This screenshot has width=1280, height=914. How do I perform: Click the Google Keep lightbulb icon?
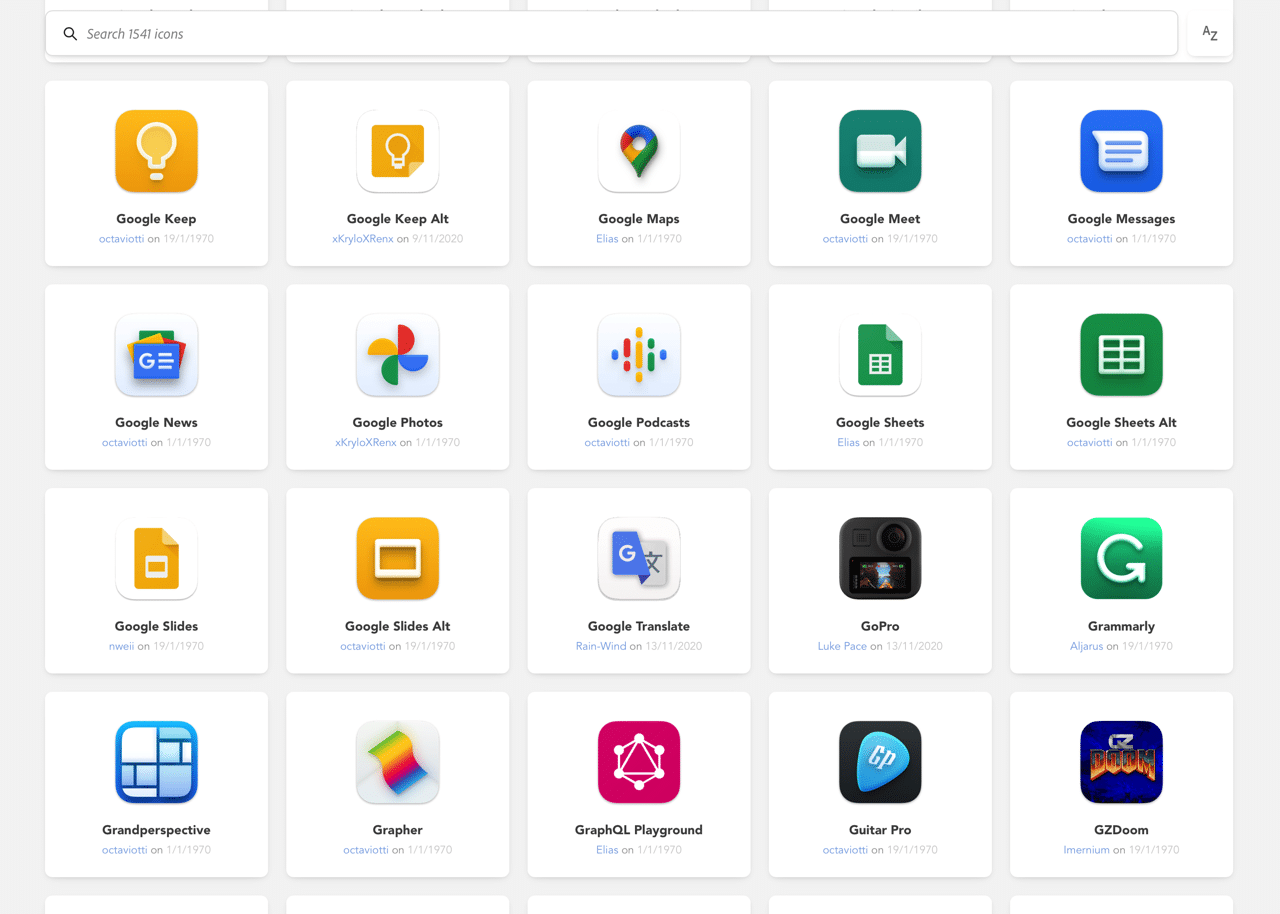click(156, 151)
